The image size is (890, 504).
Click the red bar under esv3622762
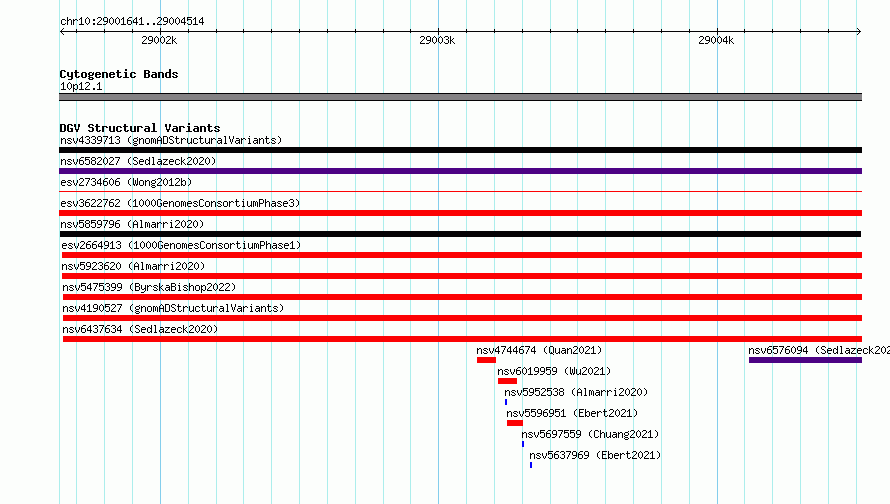[x=460, y=213]
